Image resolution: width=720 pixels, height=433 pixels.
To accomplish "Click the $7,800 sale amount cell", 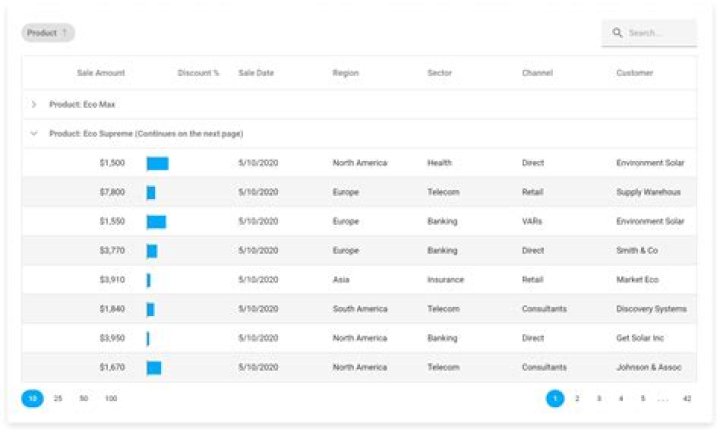I will (112, 192).
